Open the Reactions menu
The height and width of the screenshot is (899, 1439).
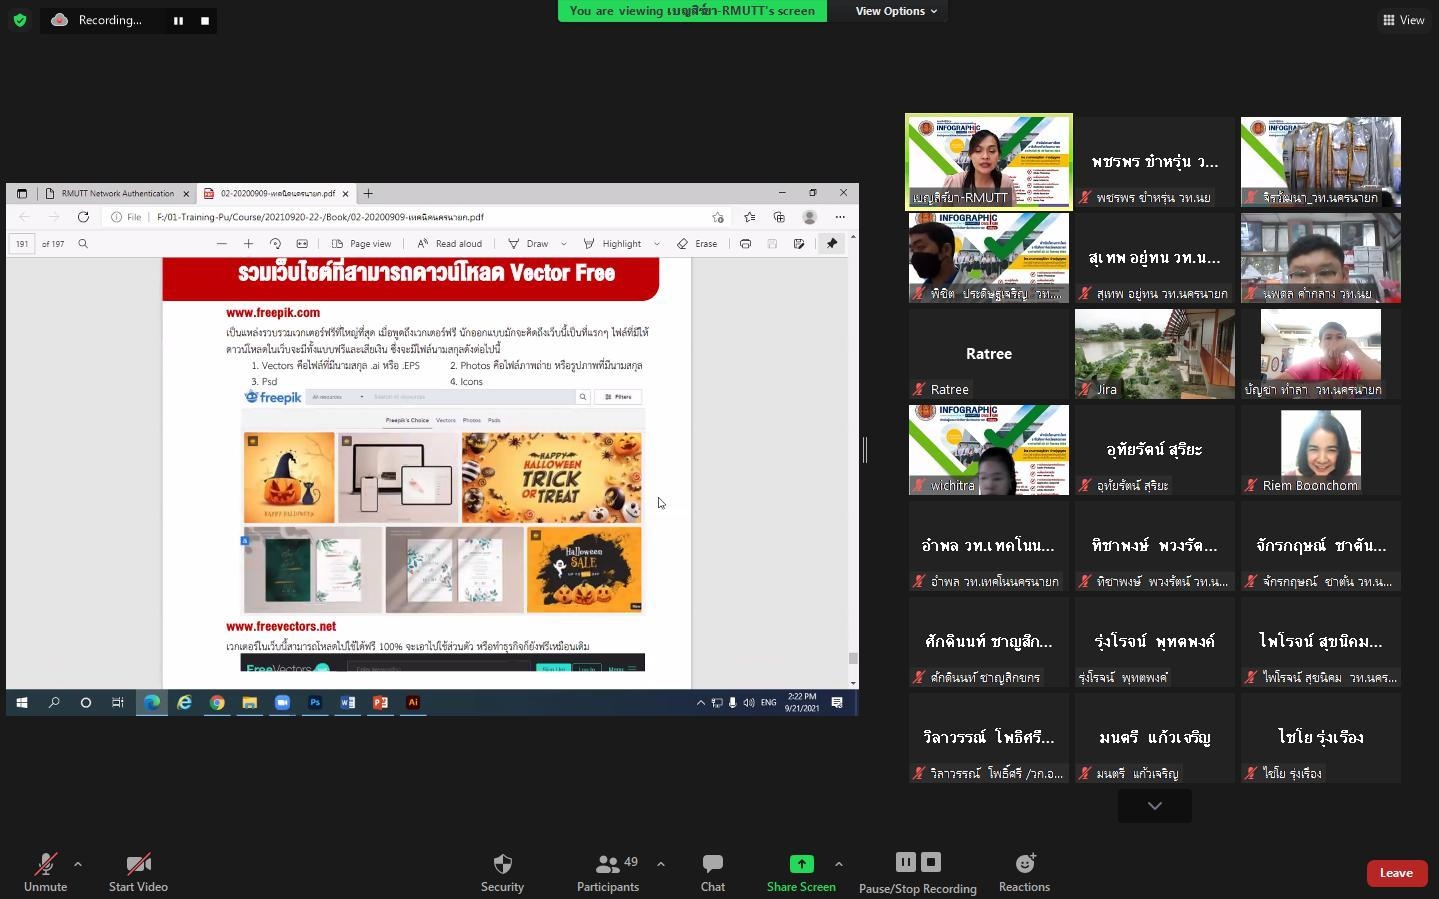pos(1024,872)
